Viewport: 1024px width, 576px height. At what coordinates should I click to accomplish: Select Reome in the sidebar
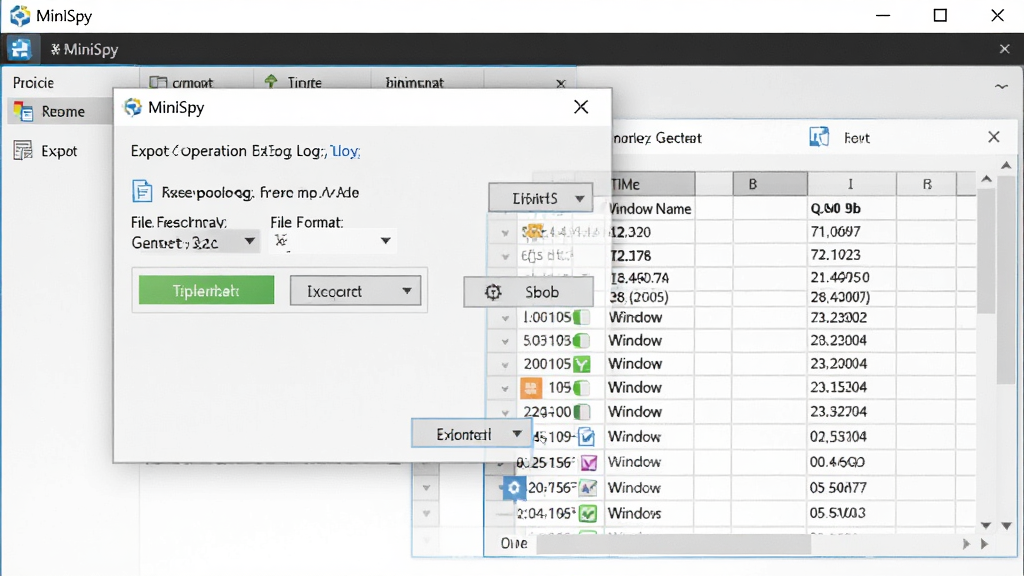pos(61,112)
